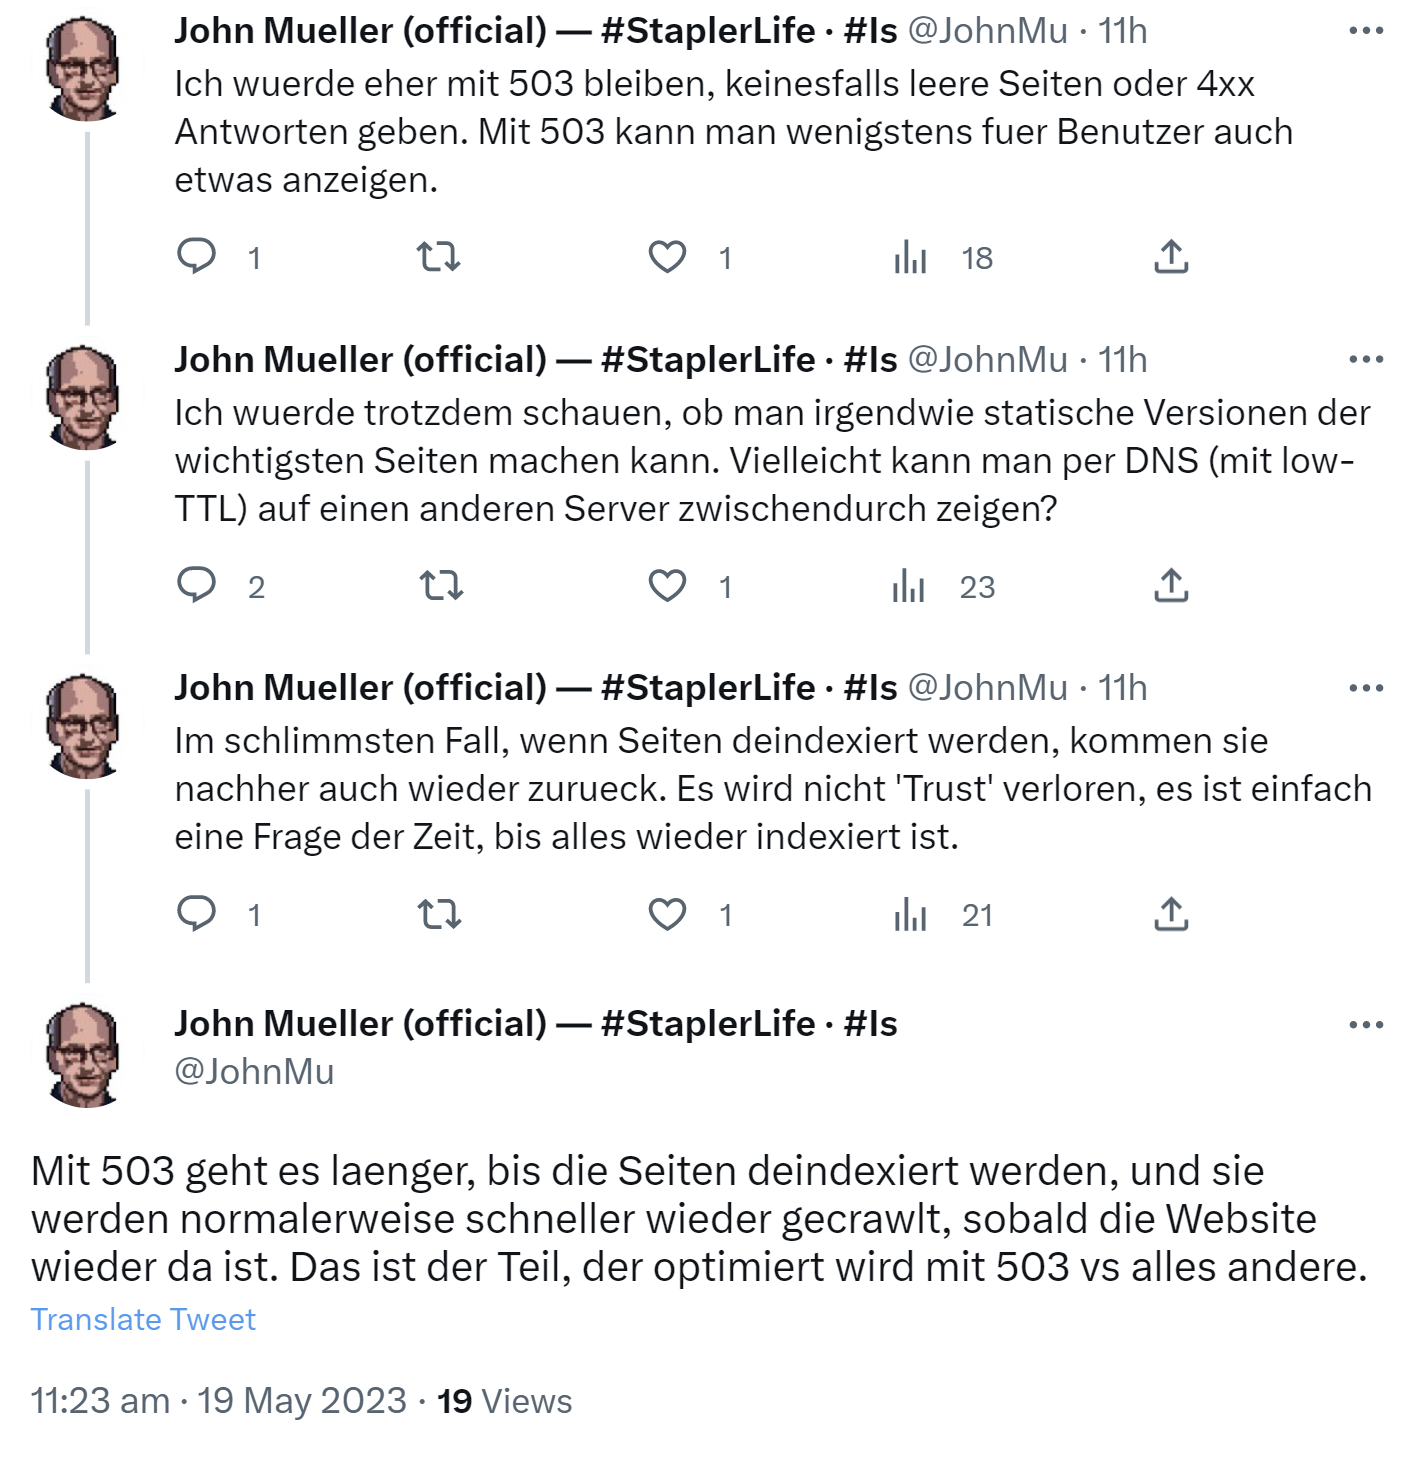The height and width of the screenshot is (1462, 1410).
Task: Like the first 503 tweet
Action: tap(668, 258)
